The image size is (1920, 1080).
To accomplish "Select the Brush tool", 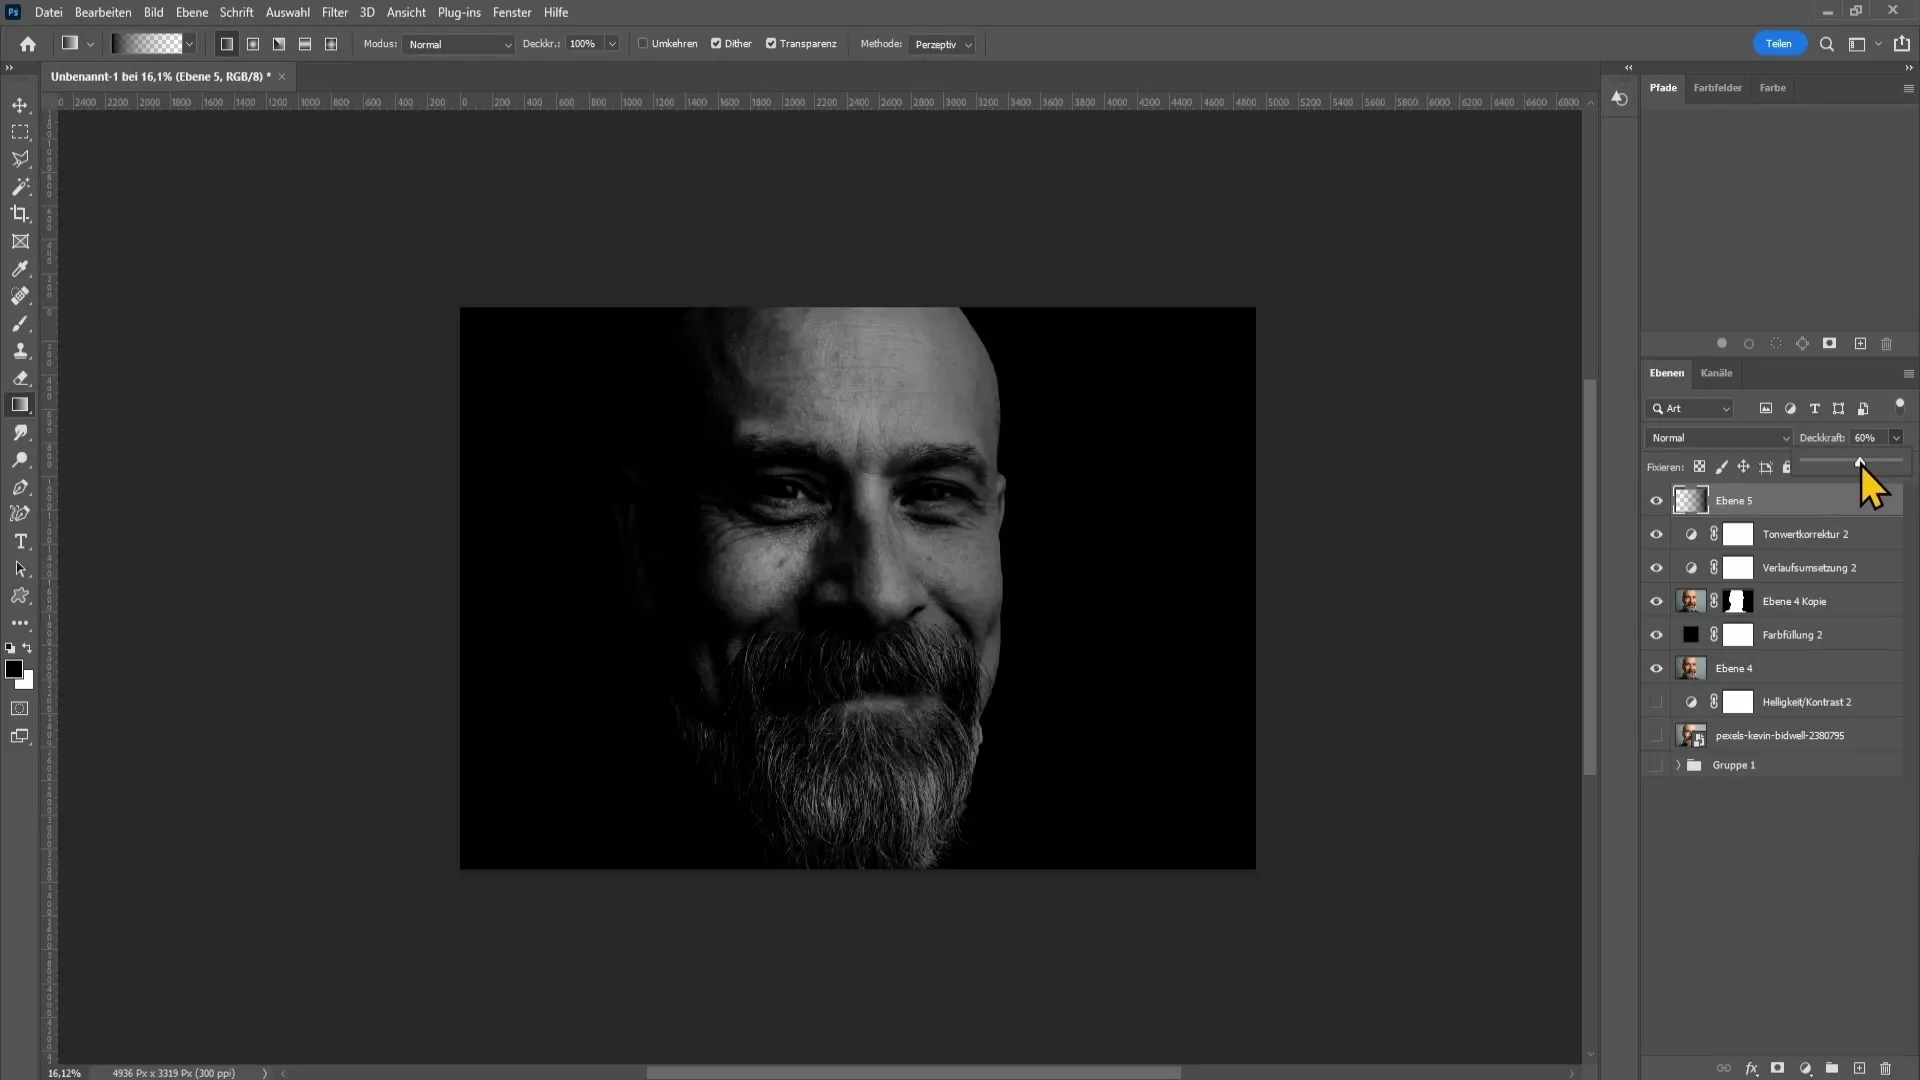I will click(20, 322).
